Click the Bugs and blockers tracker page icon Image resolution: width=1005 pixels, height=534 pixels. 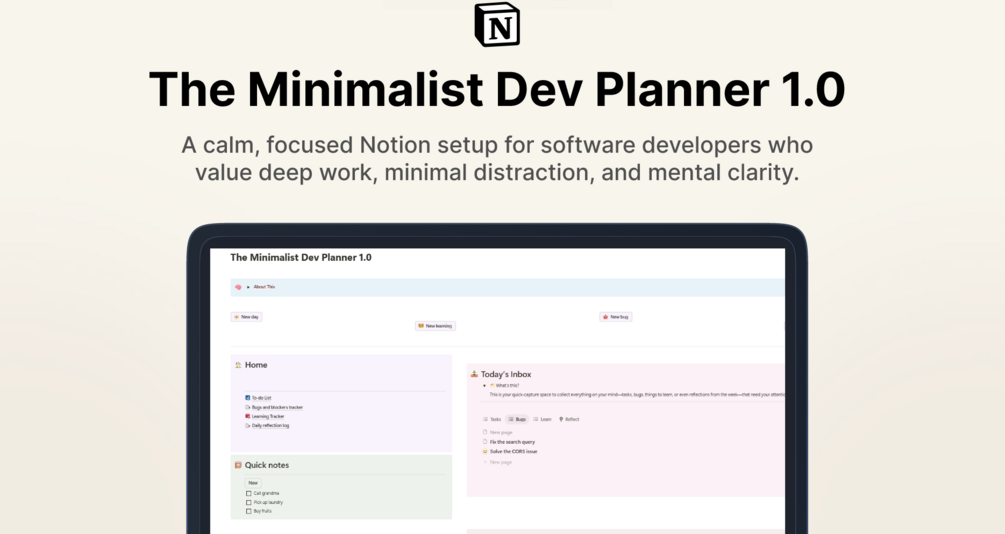click(248, 407)
